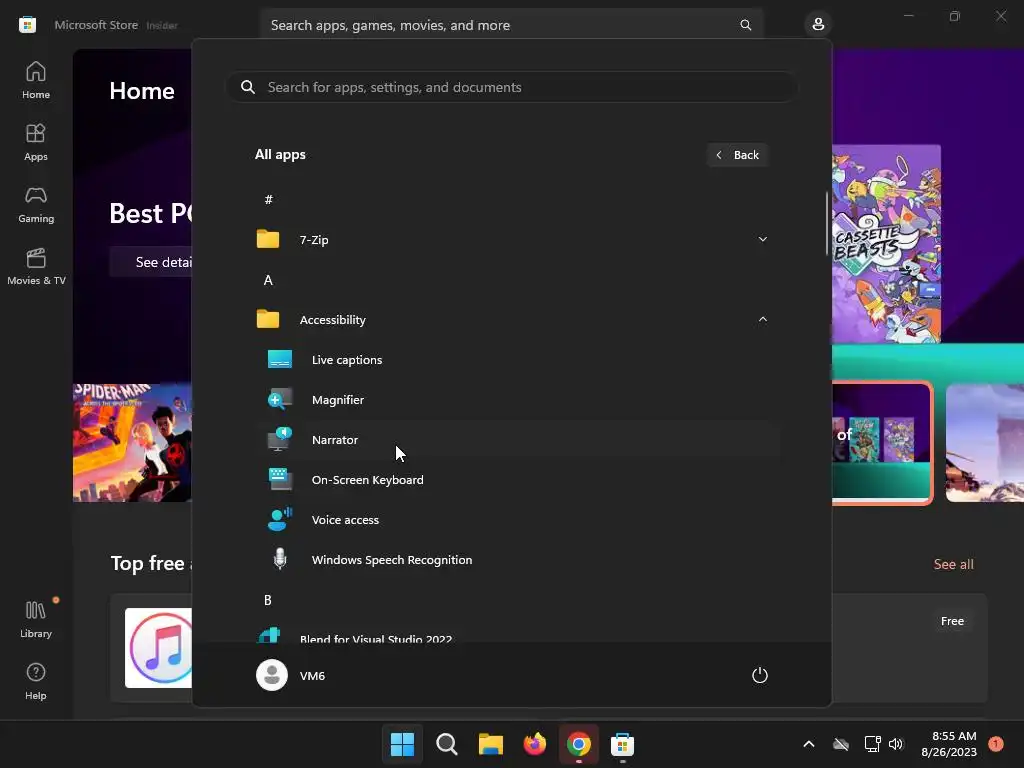Click Windows Start button on taskbar
Screen dimensions: 1024x768
click(x=402, y=744)
